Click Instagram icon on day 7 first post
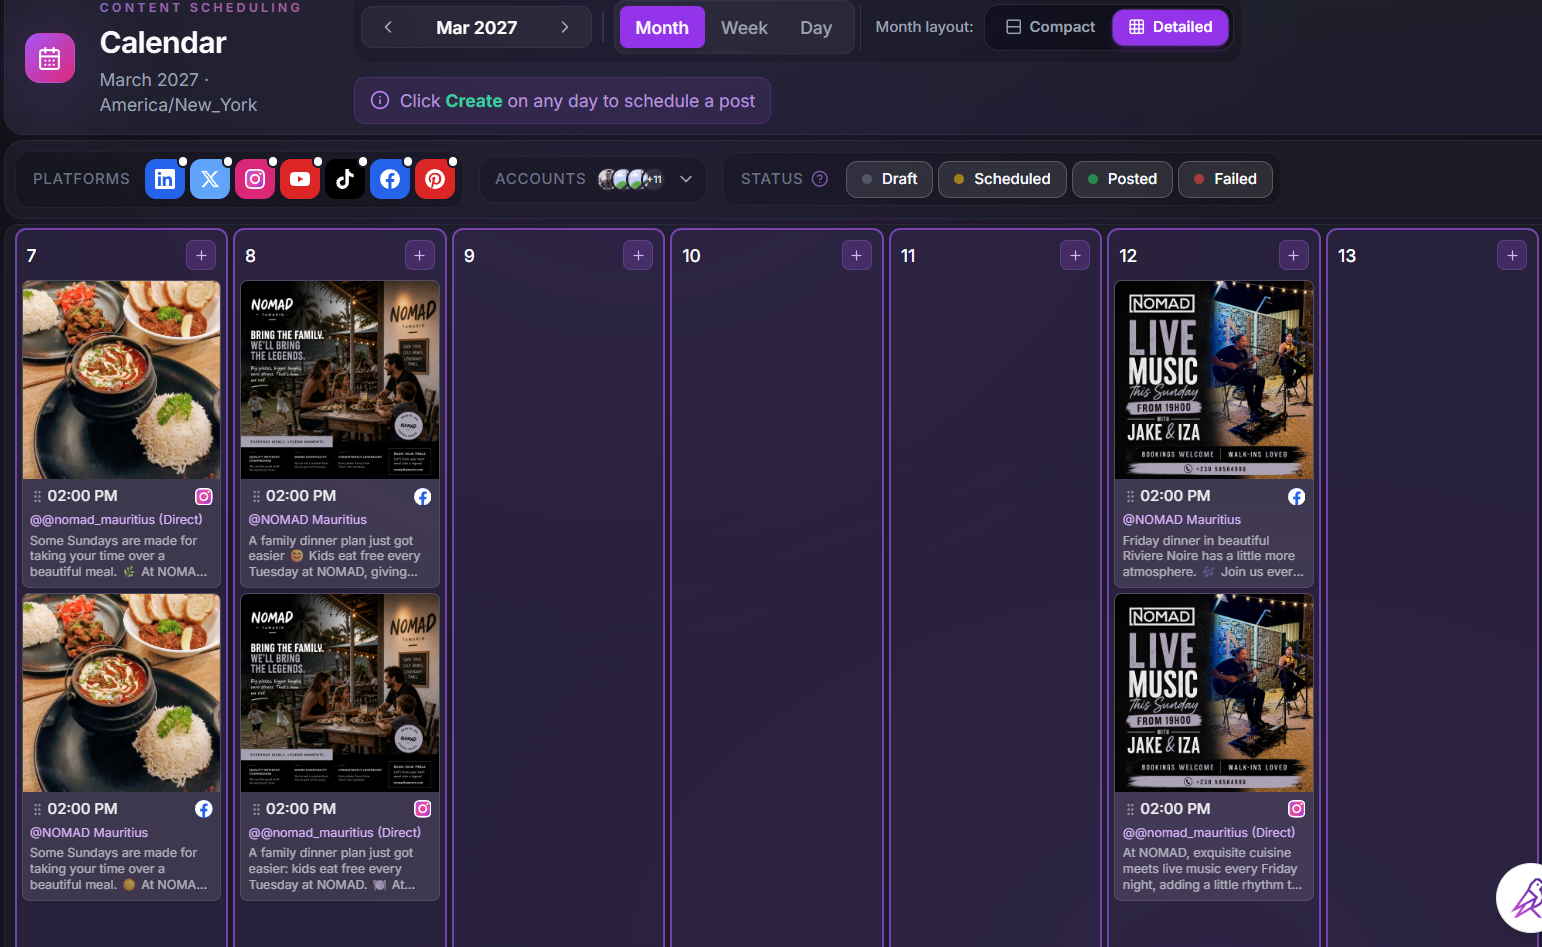This screenshot has height=947, width=1542. [204, 496]
